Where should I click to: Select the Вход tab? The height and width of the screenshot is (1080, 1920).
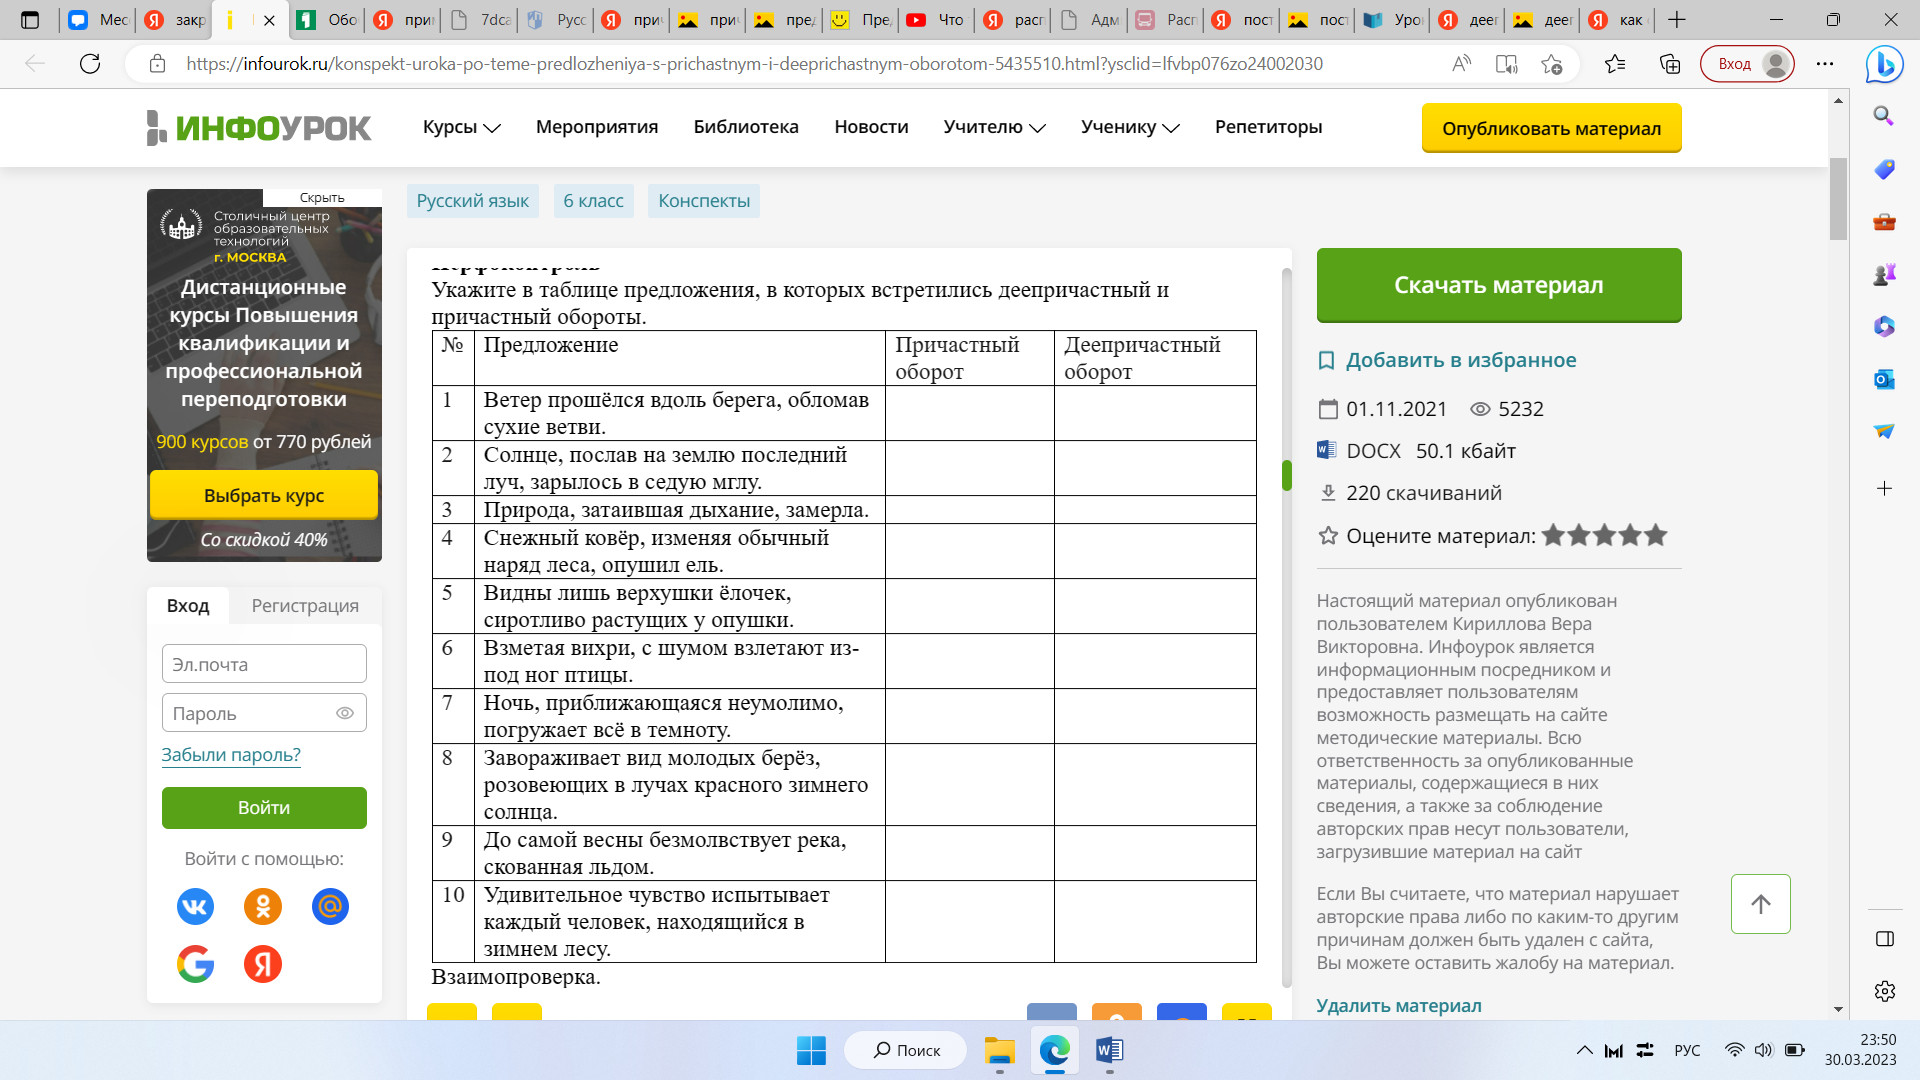pos(188,605)
